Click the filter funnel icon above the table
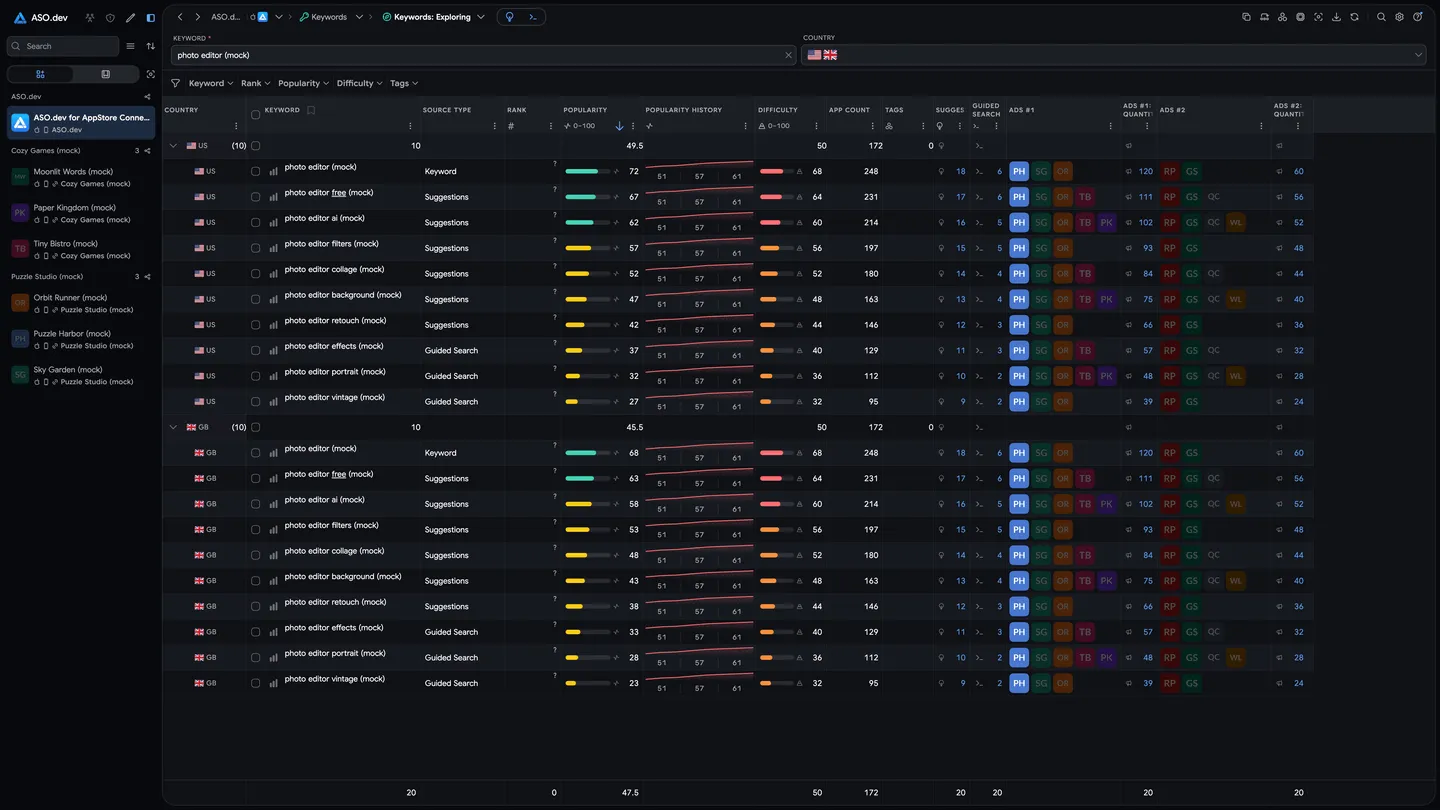The height and width of the screenshot is (810, 1440). point(176,83)
